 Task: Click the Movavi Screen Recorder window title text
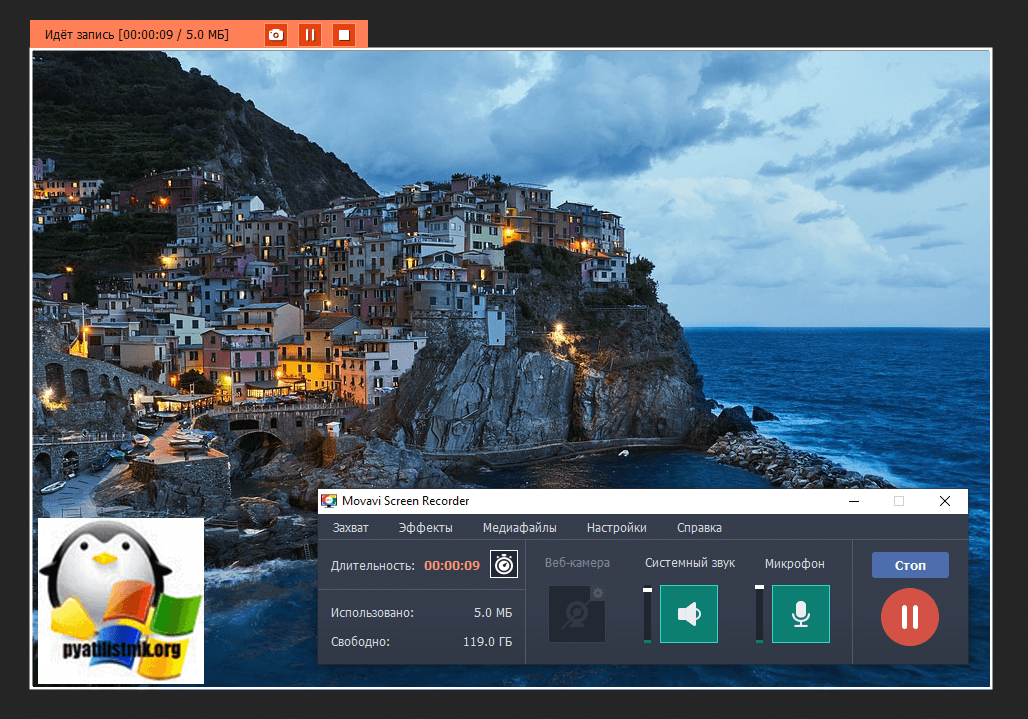click(x=405, y=501)
